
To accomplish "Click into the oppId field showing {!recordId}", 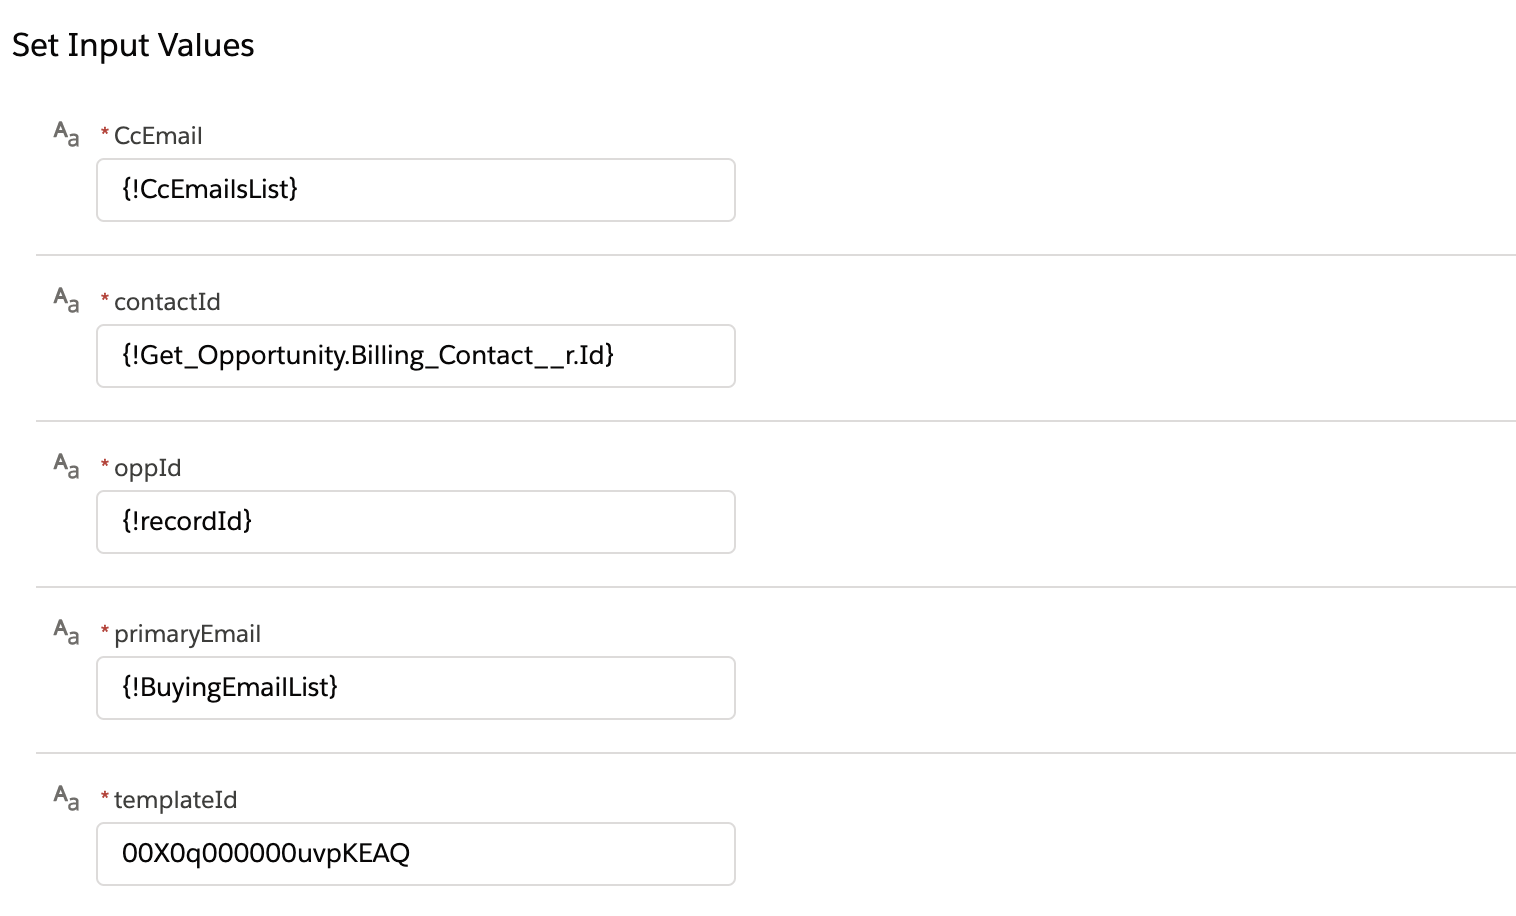I will click(415, 522).
